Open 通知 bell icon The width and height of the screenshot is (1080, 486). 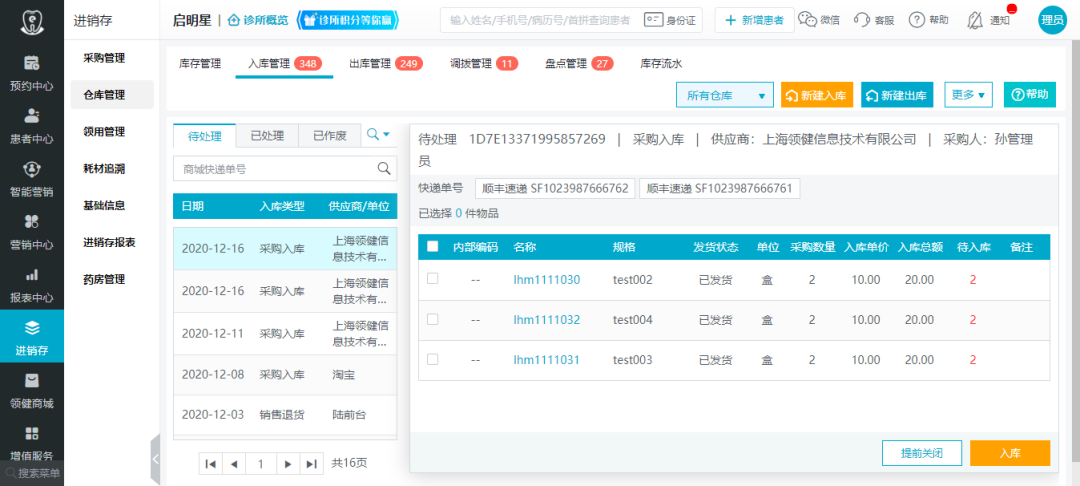coord(975,20)
